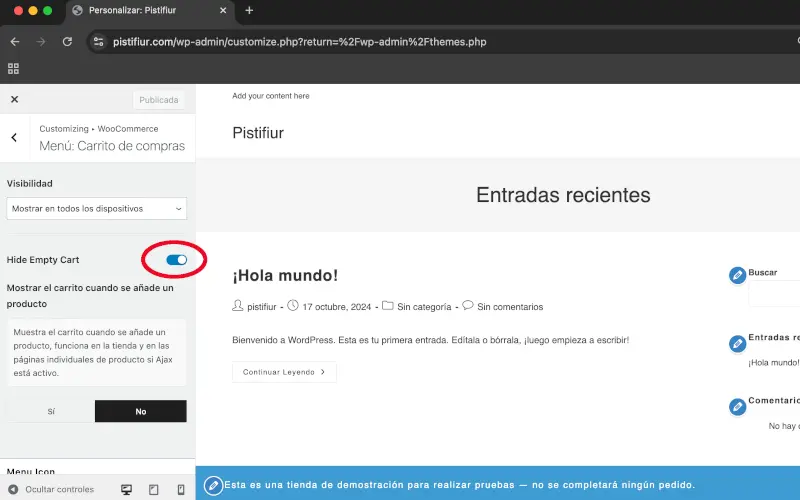Reload the page
The height and width of the screenshot is (500, 800).
(67, 42)
